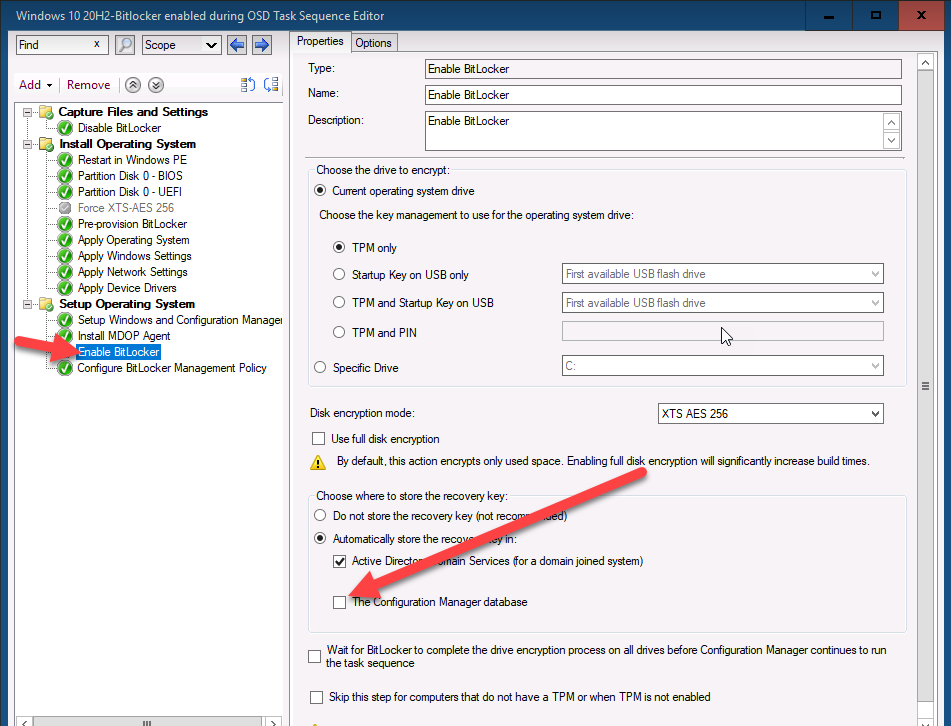Viewport: 951px width, 726px height.
Task: Click green check icon of Configure BitLocker Management Policy
Action: [x=65, y=368]
